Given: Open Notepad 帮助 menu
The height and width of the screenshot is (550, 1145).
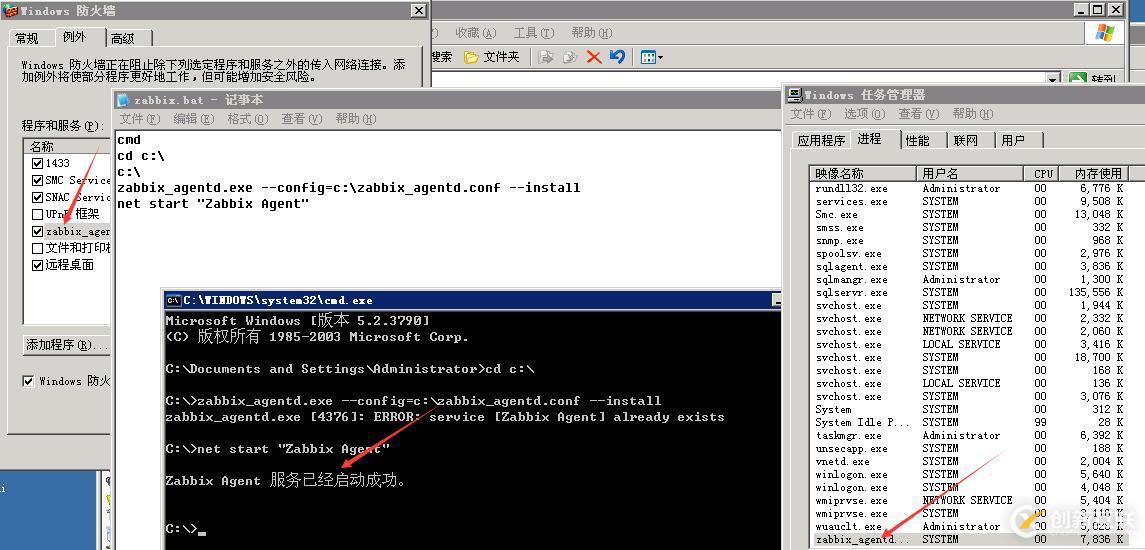Looking at the screenshot, I should (356, 118).
